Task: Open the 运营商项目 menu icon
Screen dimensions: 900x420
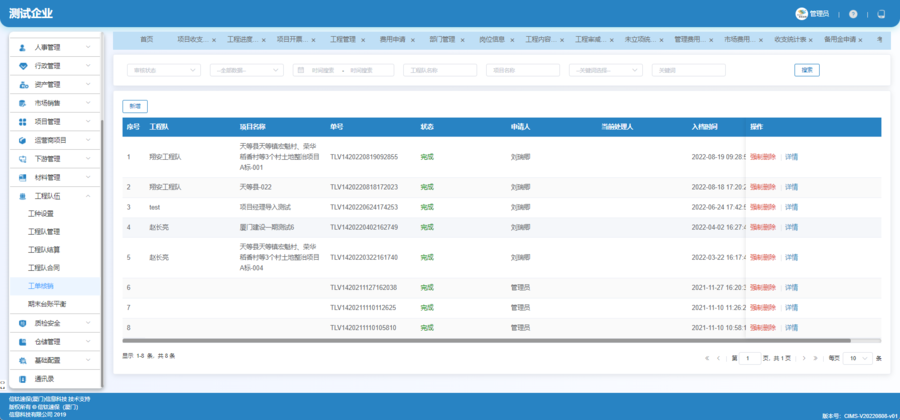Action: coord(22,140)
